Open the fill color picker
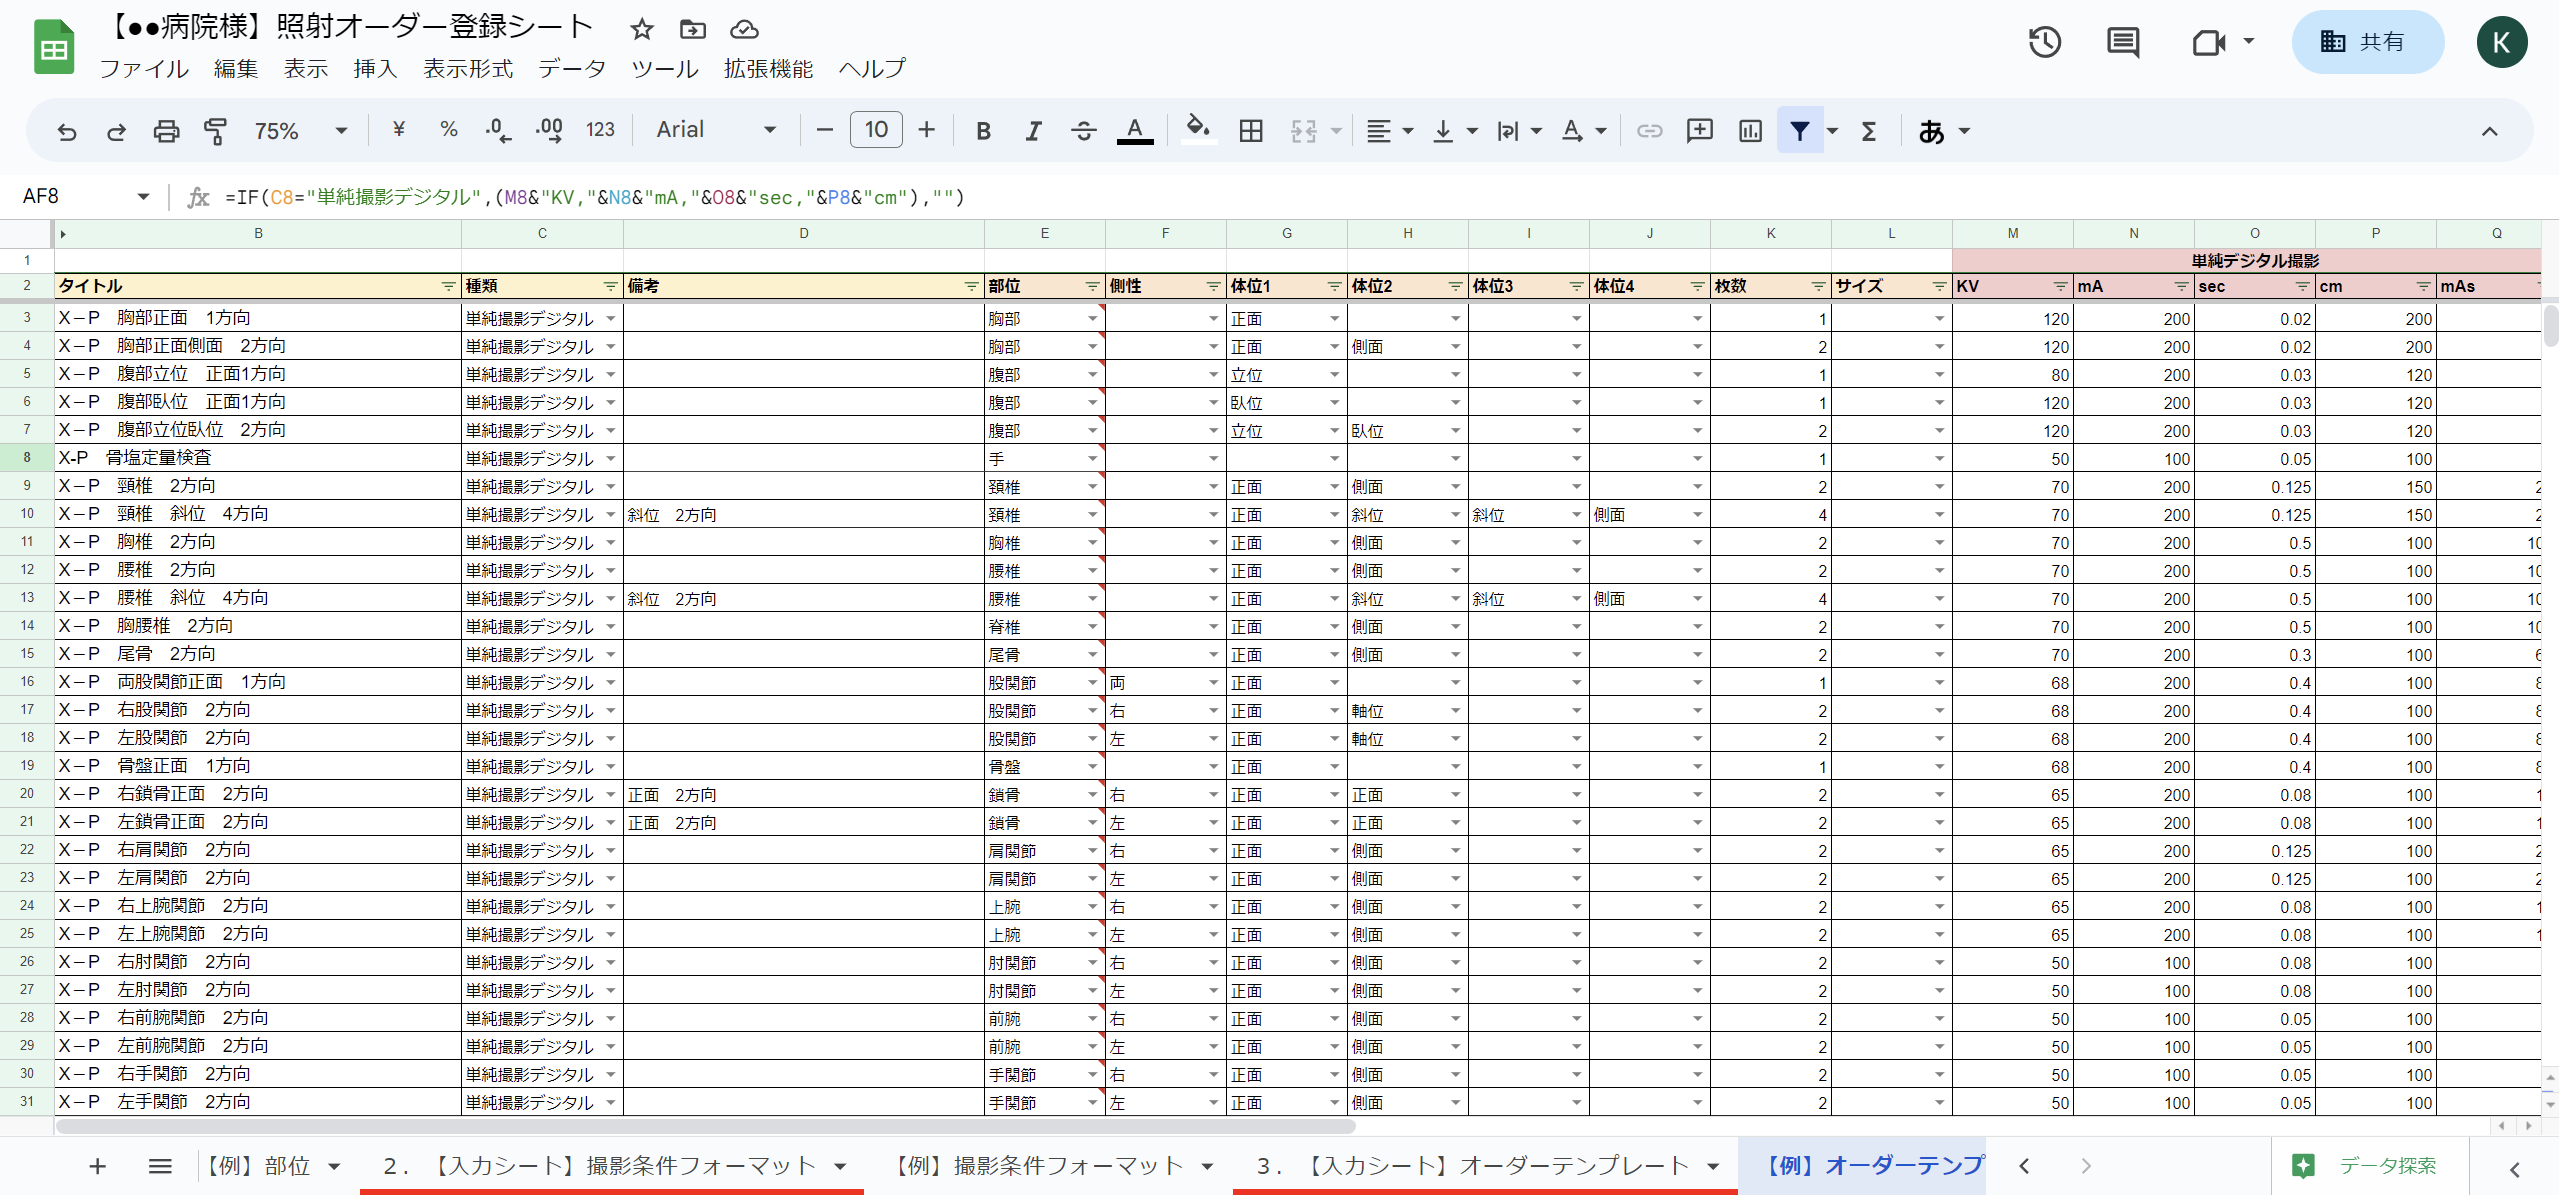2559x1196 pixels. 1197,129
